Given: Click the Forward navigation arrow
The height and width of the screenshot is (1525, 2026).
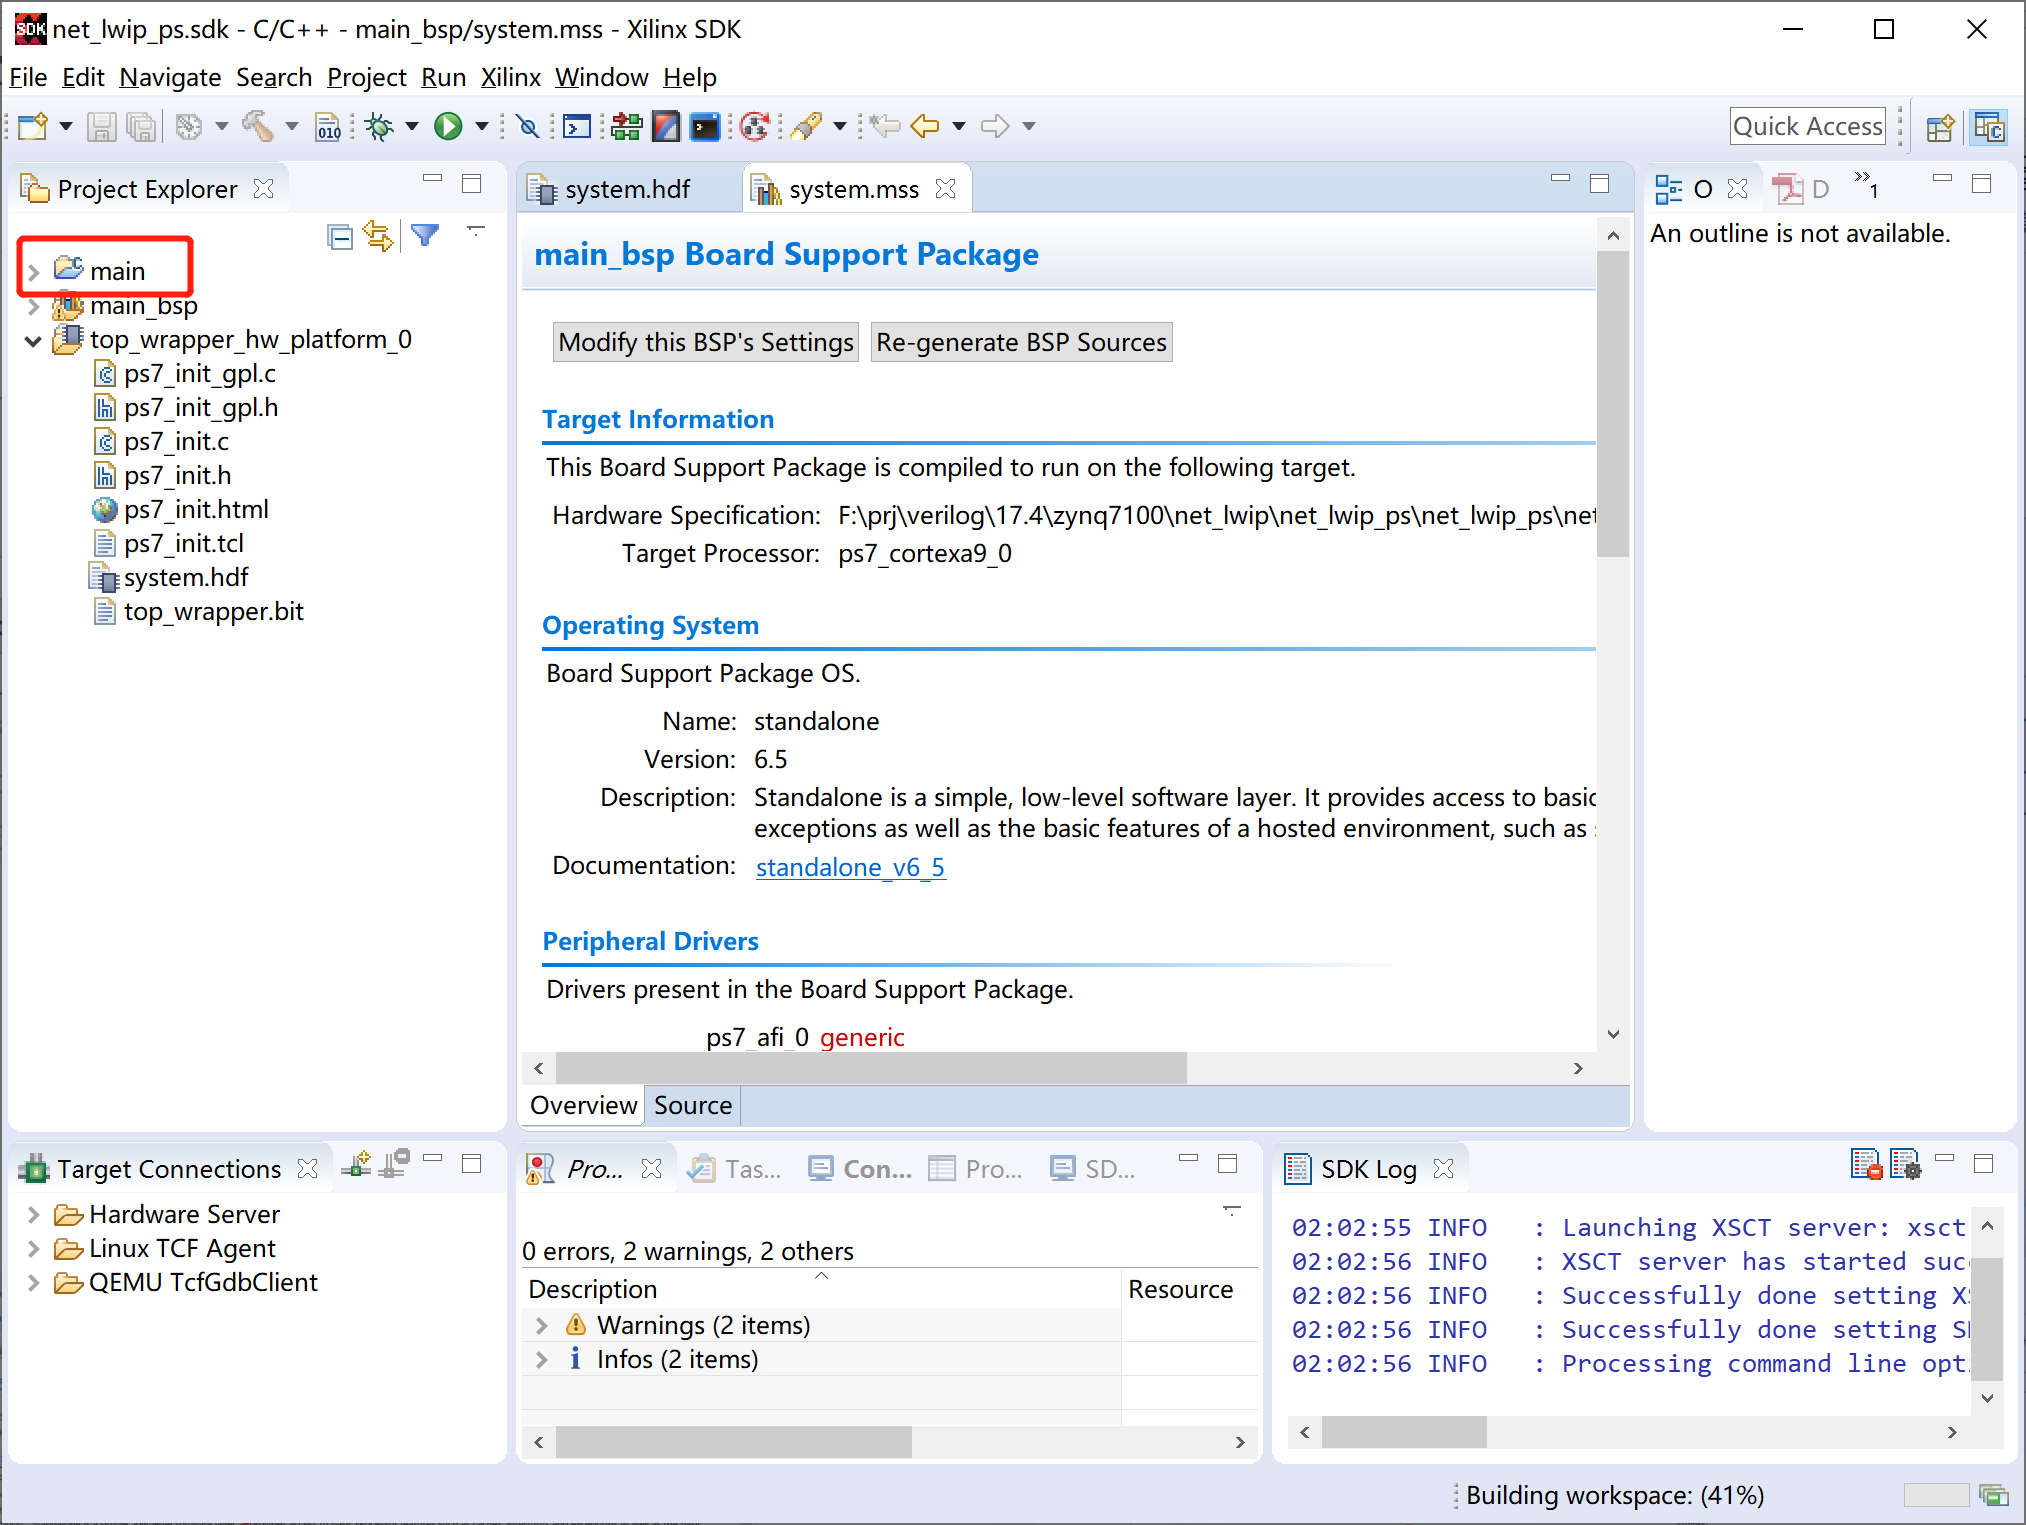Looking at the screenshot, I should click(x=994, y=127).
